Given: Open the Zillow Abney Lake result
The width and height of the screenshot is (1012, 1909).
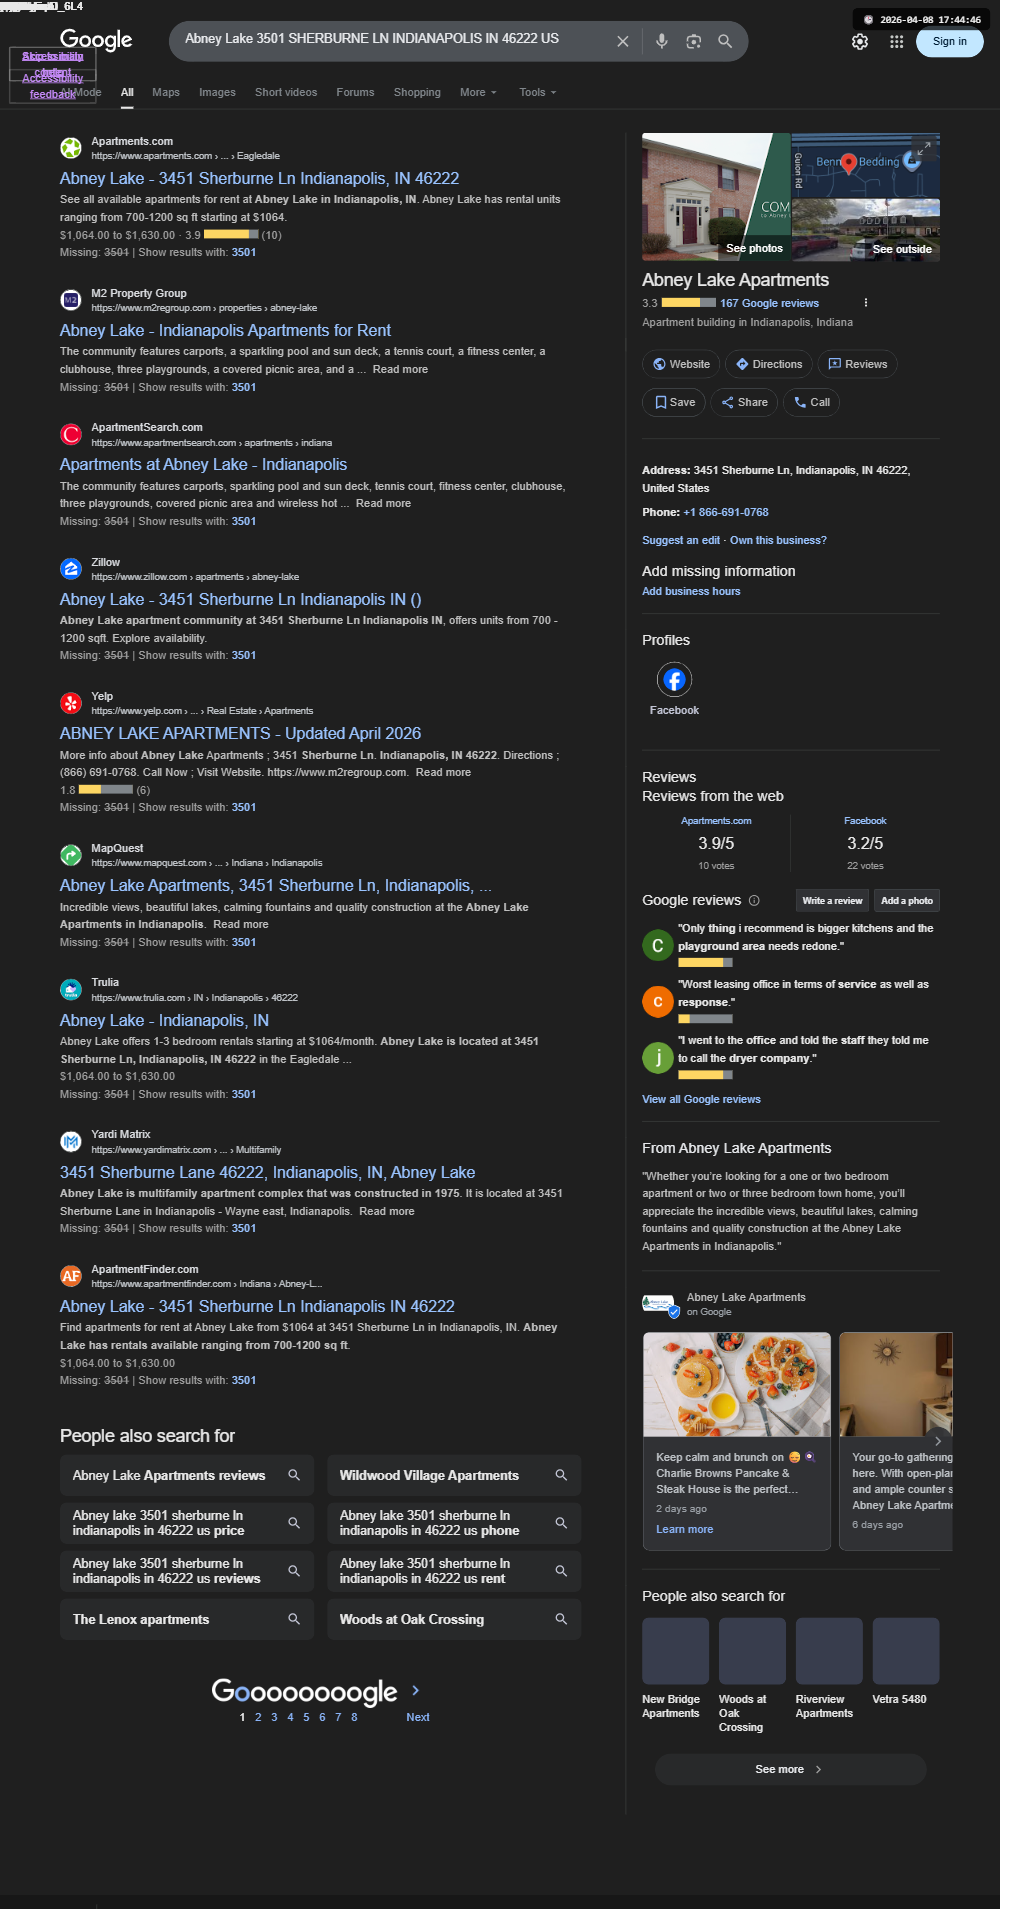Looking at the screenshot, I should (x=240, y=599).
